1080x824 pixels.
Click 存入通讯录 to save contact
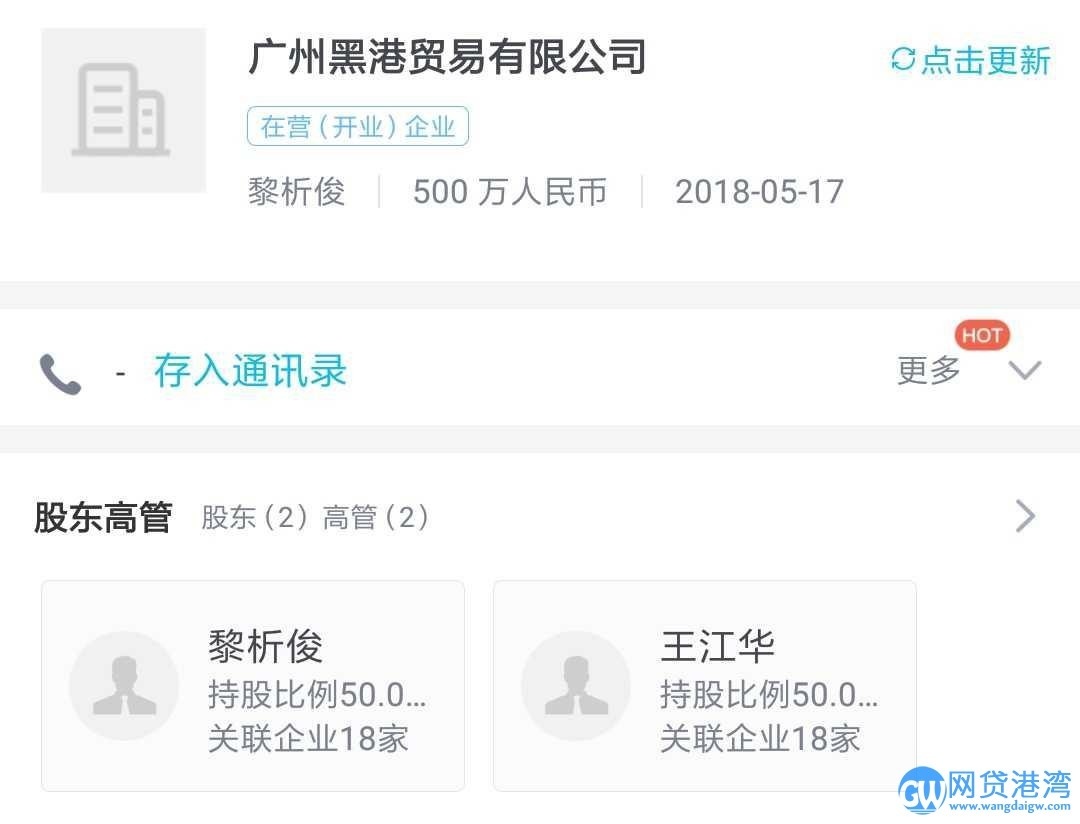pos(250,370)
